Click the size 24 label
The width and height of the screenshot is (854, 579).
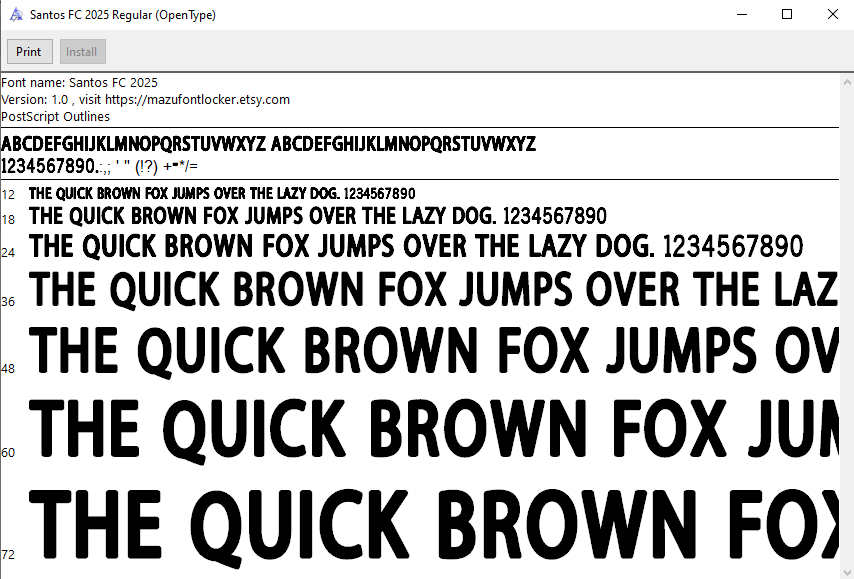click(x=8, y=252)
